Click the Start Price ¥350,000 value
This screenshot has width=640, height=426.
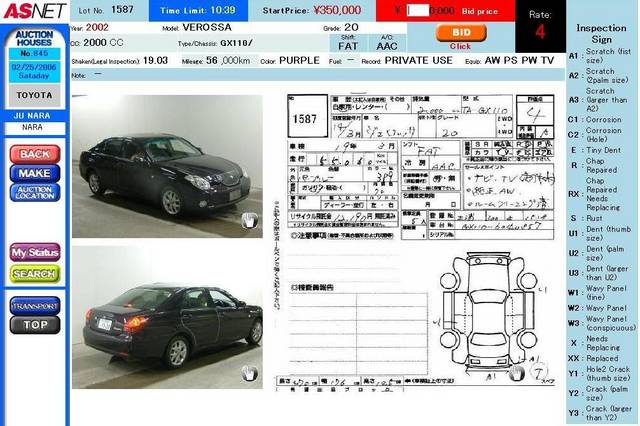click(337, 10)
